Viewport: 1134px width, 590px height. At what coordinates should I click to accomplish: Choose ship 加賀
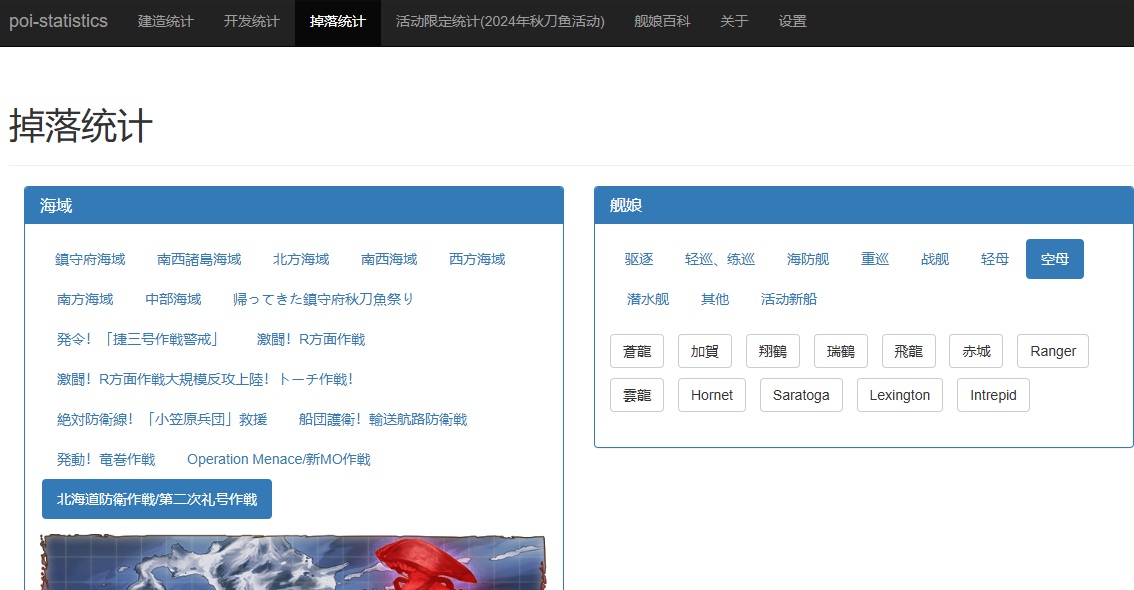point(704,351)
